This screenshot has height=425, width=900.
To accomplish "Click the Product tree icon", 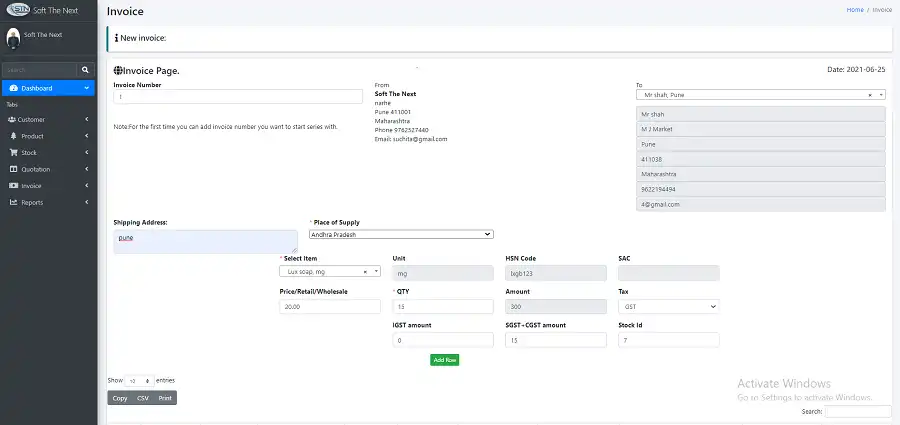I will tap(12, 136).
